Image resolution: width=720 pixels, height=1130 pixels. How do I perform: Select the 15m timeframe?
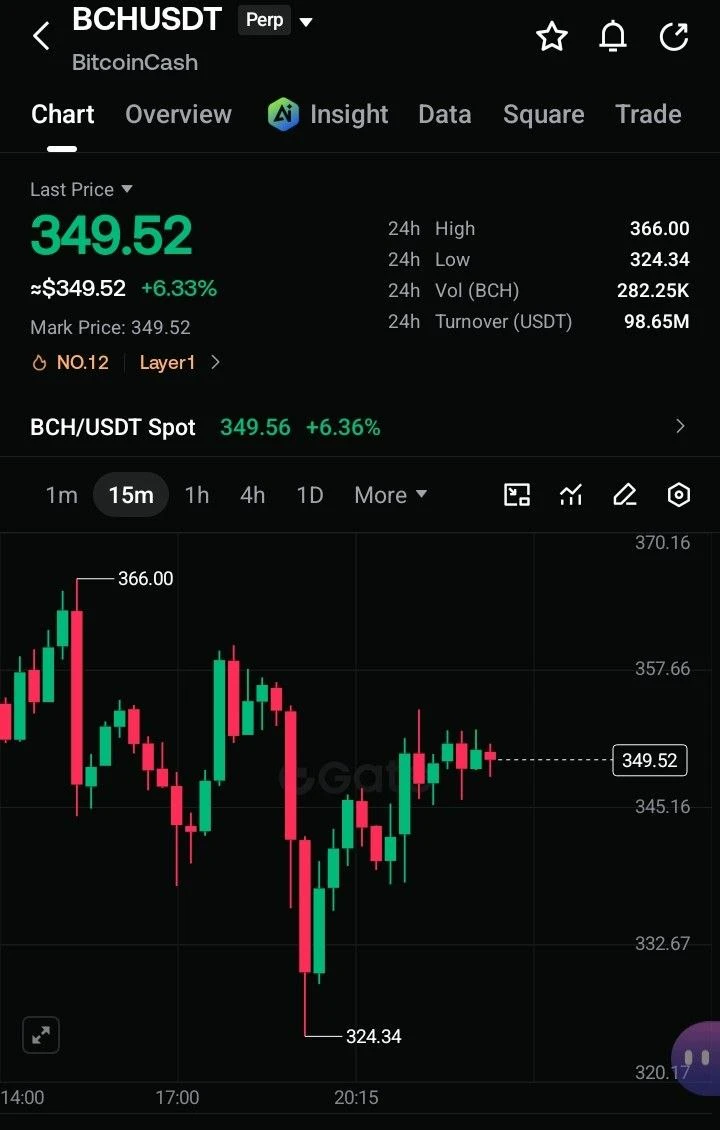pyautogui.click(x=130, y=495)
